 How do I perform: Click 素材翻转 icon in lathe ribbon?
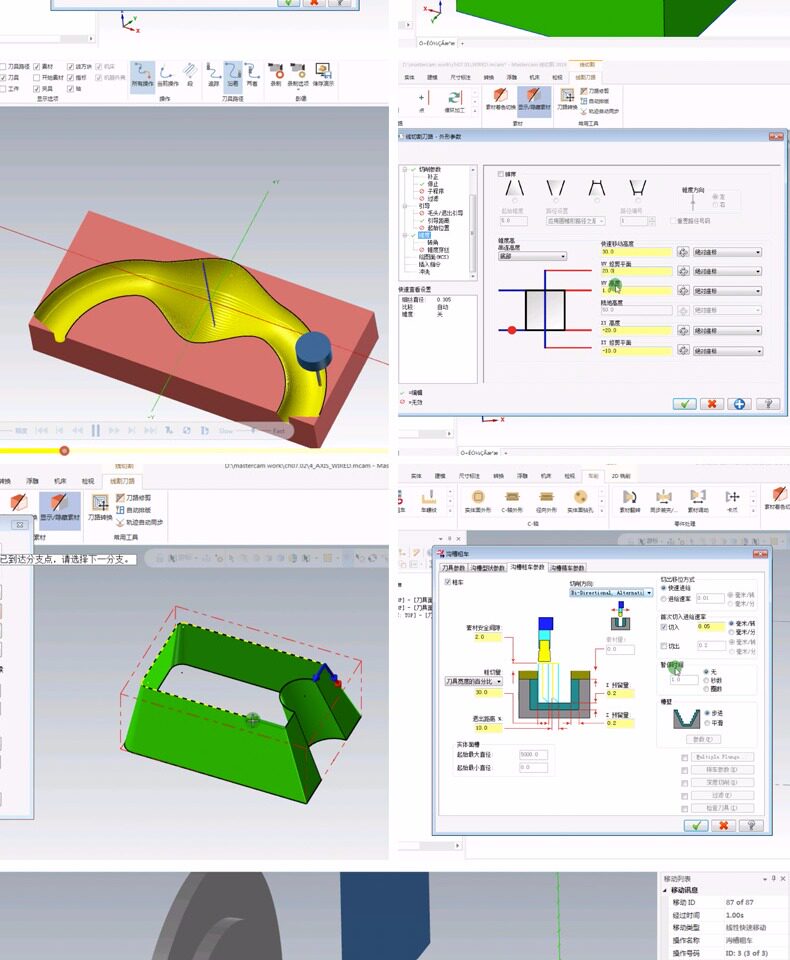(630, 501)
